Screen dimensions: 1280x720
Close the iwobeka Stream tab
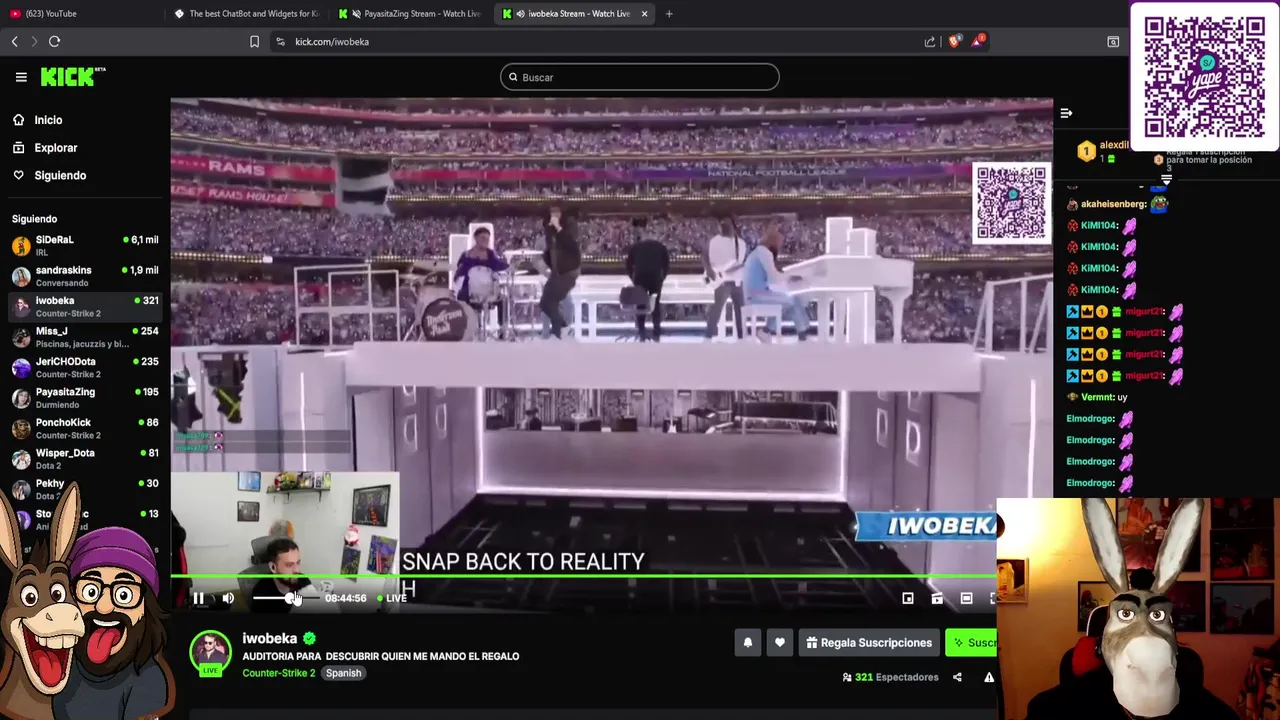[x=644, y=14]
